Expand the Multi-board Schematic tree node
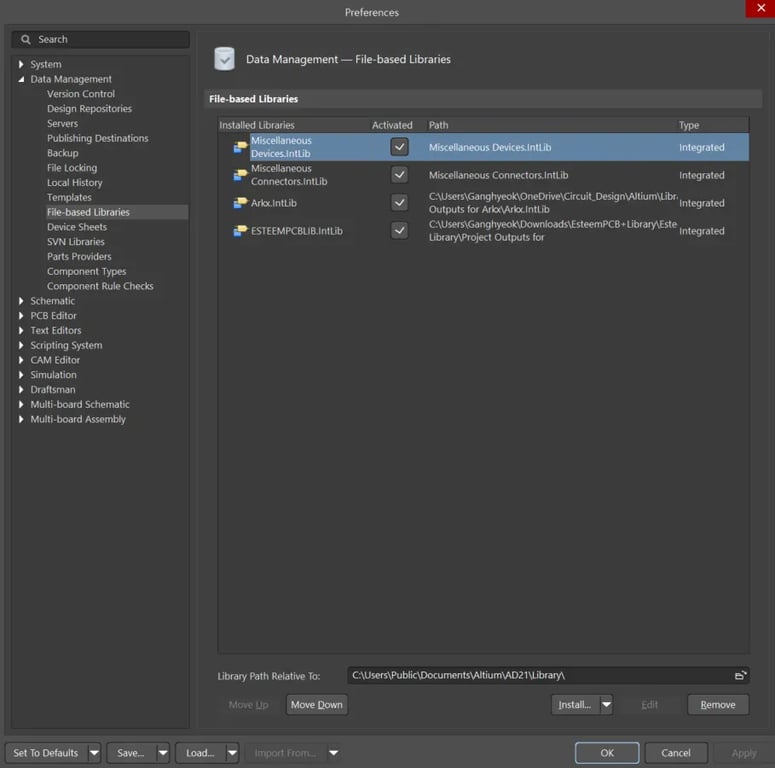Image resolution: width=775 pixels, height=768 pixels. tap(21, 405)
